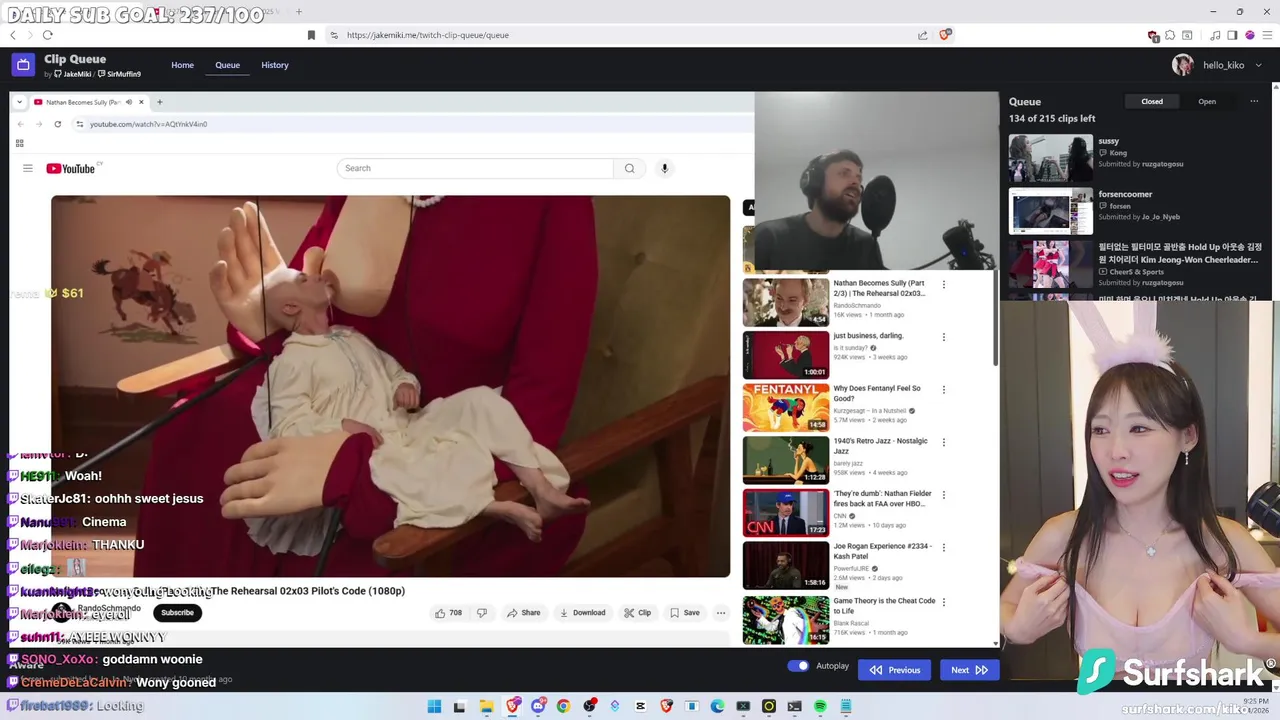
Task: Expand the embedded browser tab list chevron
Action: [19, 102]
